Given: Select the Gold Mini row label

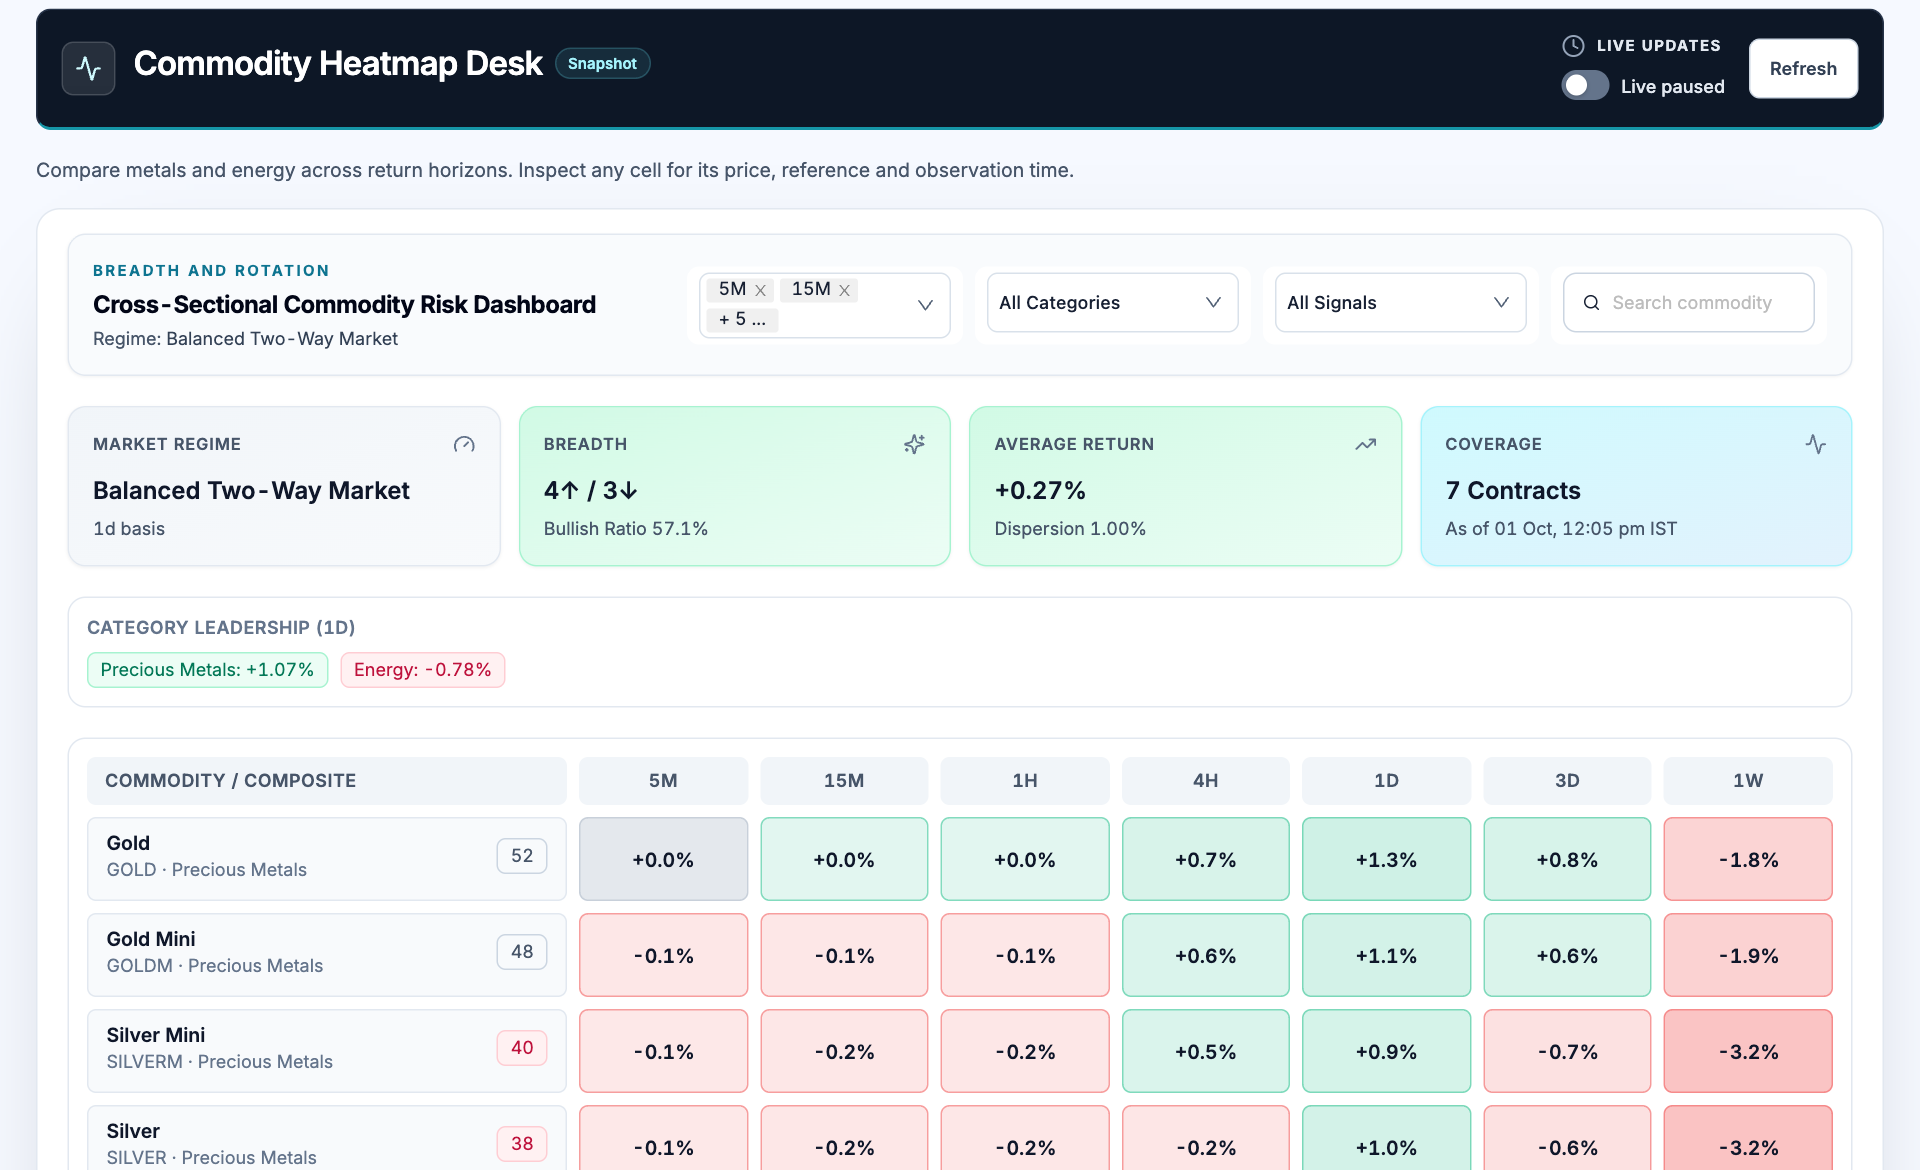Looking at the screenshot, I should click(x=326, y=955).
